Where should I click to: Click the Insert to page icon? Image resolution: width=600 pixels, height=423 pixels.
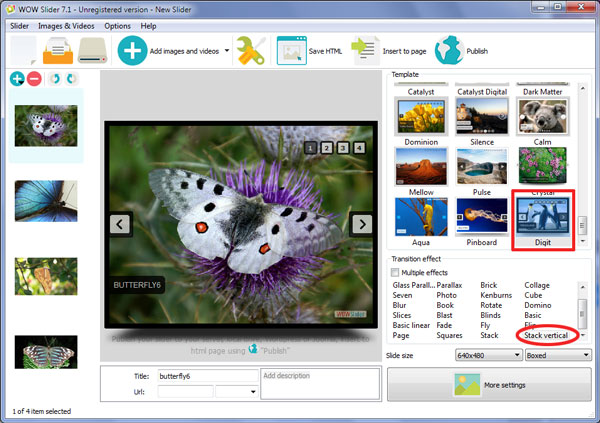[365, 51]
